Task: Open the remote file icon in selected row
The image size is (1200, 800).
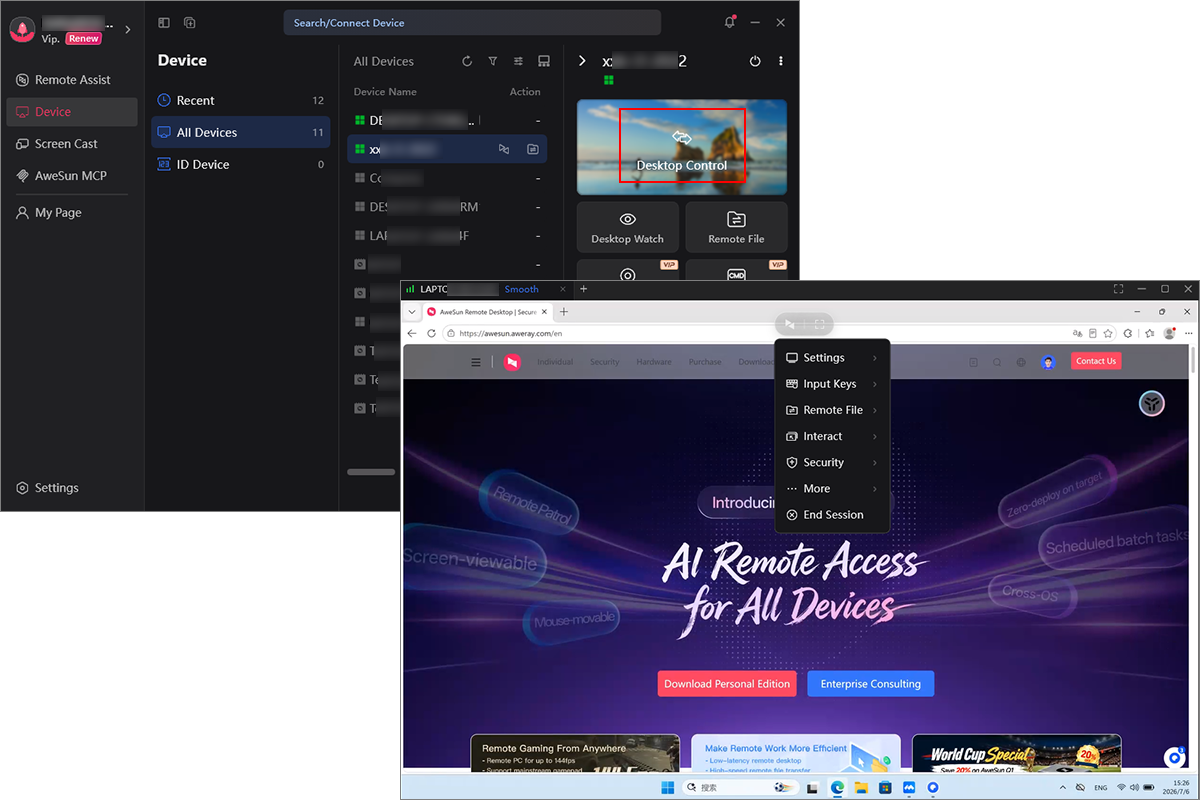Action: (x=533, y=149)
